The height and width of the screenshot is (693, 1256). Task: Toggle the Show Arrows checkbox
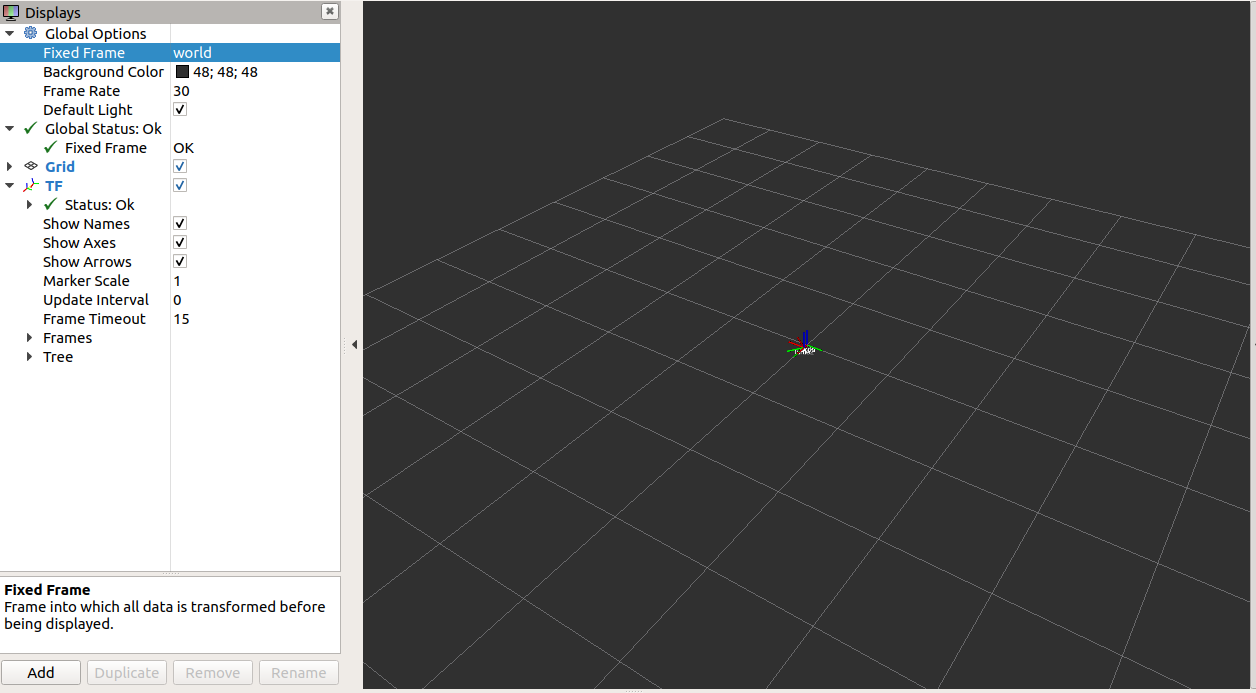point(180,261)
